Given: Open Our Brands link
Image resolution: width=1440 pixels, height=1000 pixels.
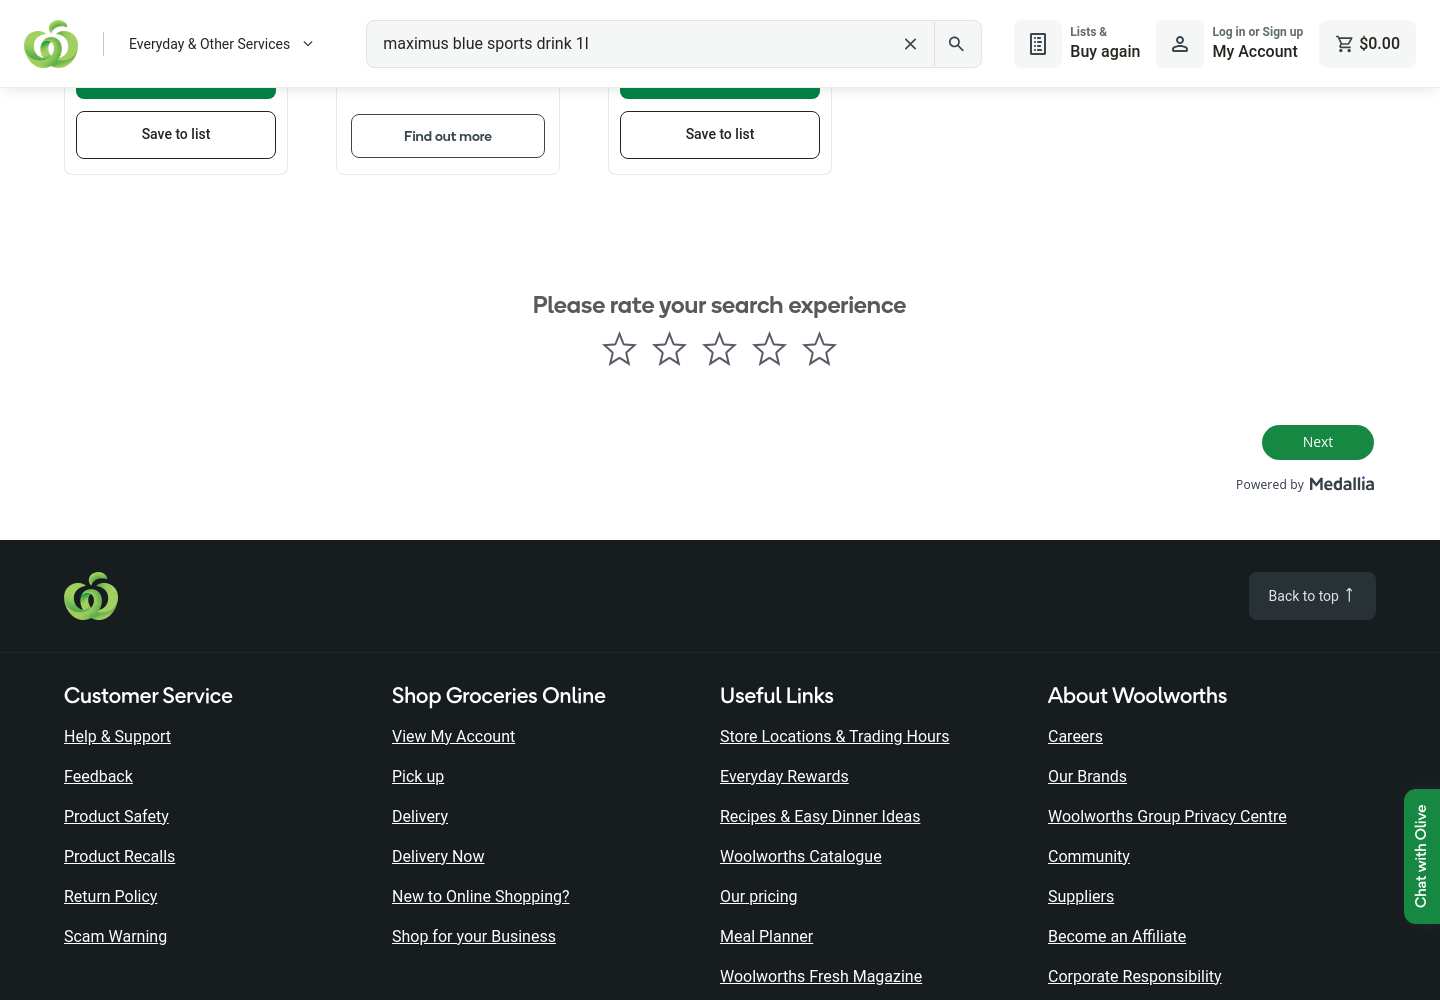Looking at the screenshot, I should [1087, 776].
